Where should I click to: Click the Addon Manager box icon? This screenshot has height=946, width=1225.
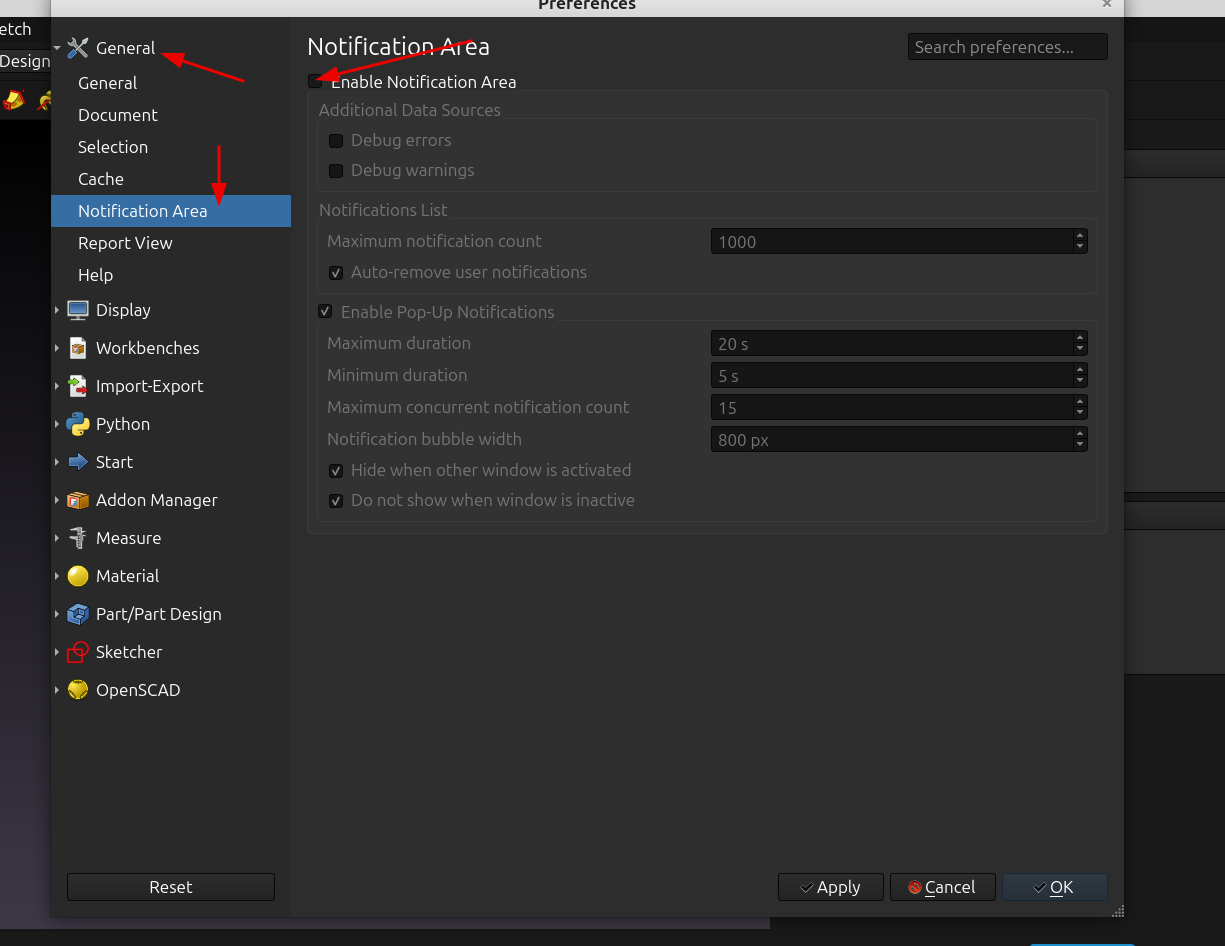tap(78, 500)
